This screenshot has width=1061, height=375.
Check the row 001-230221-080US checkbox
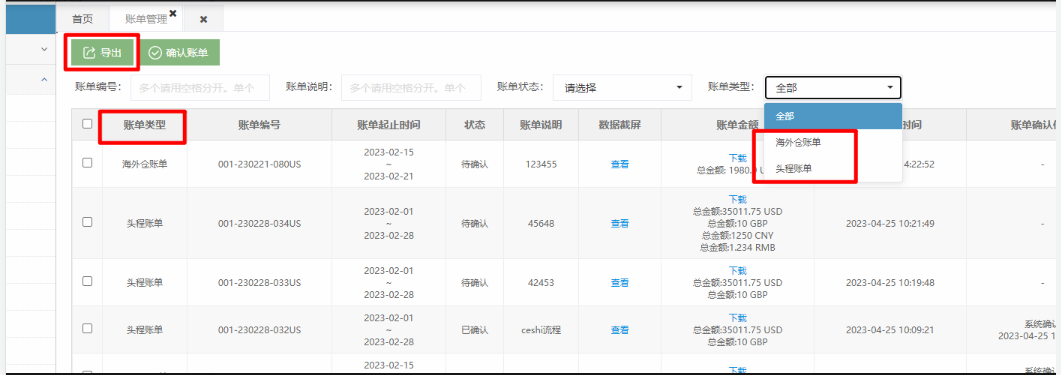point(87,162)
